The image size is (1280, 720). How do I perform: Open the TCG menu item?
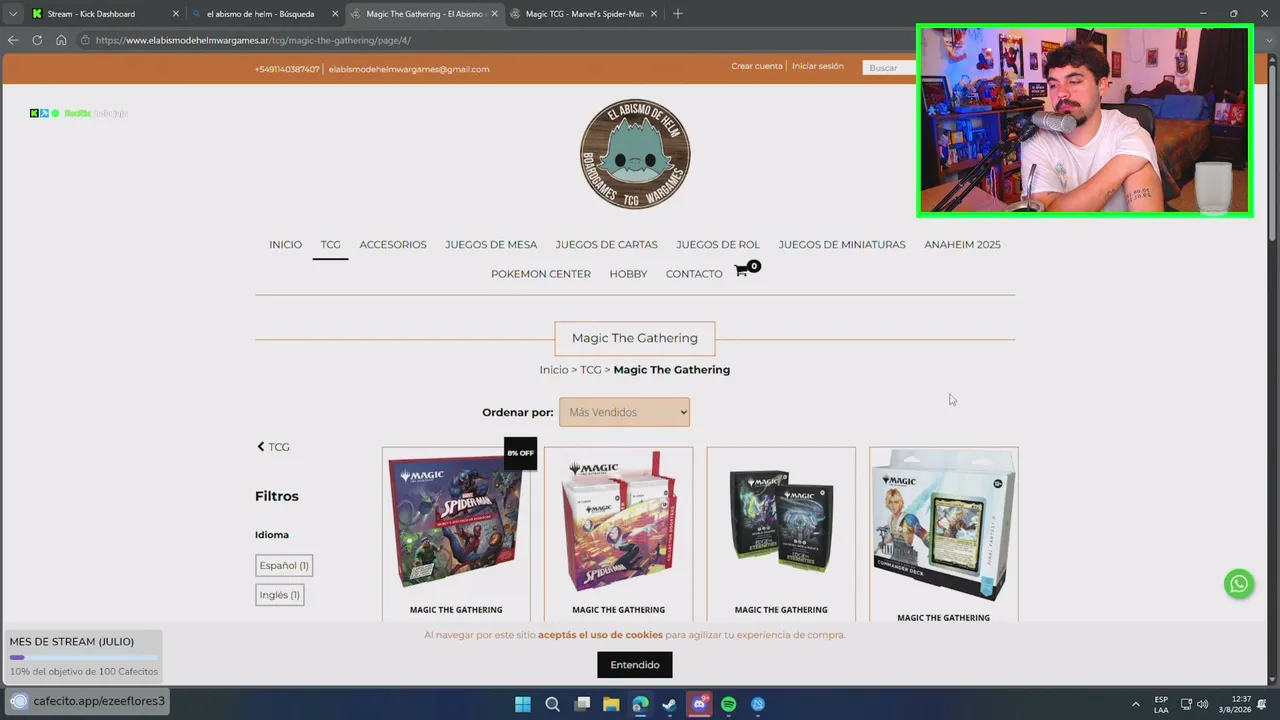(x=330, y=244)
